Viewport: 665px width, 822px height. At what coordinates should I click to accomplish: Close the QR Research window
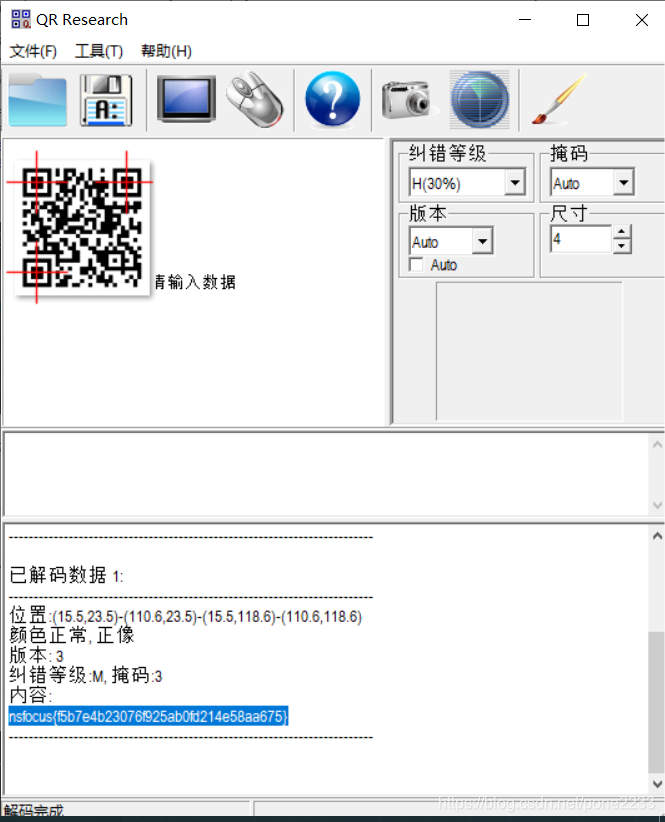[x=641, y=20]
